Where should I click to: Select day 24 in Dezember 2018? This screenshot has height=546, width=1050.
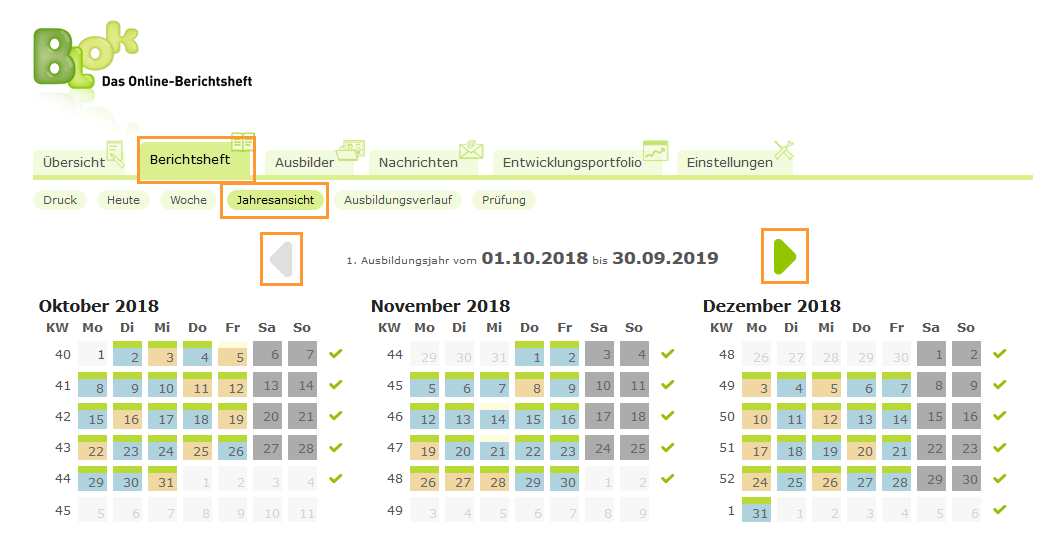757,479
